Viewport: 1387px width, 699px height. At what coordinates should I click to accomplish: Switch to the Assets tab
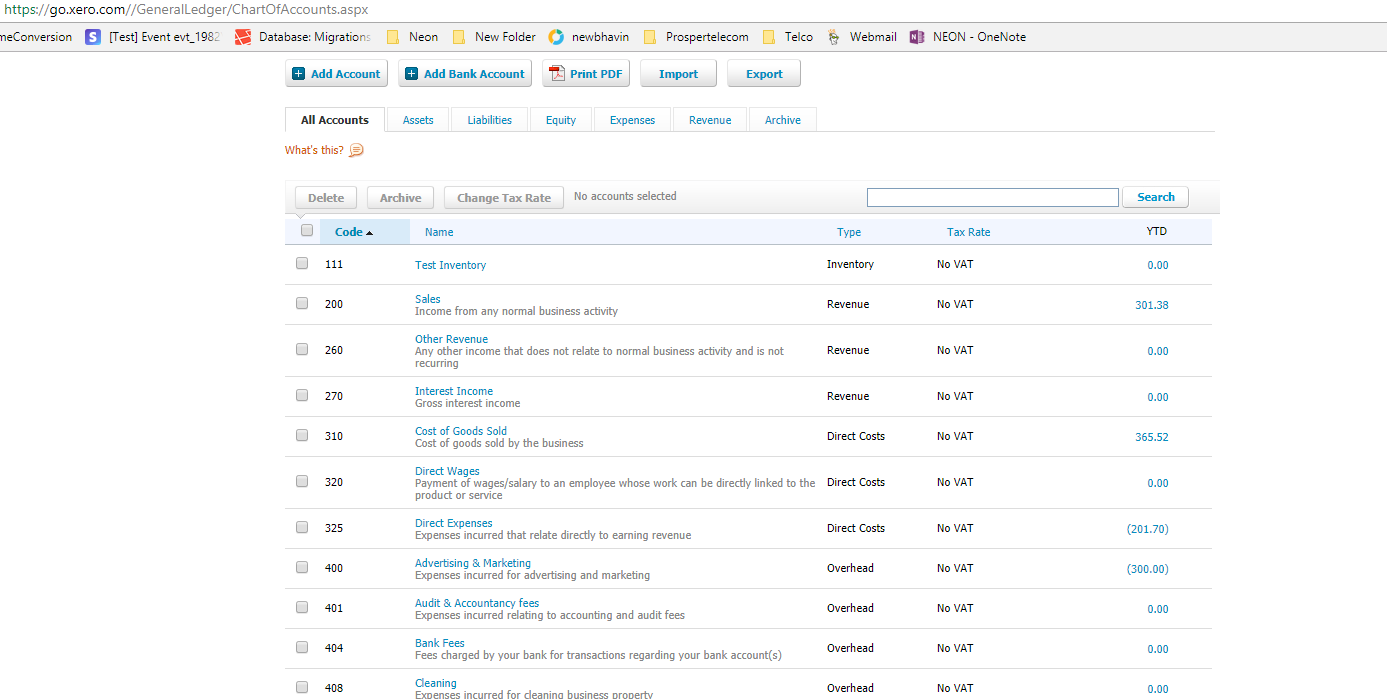(417, 119)
